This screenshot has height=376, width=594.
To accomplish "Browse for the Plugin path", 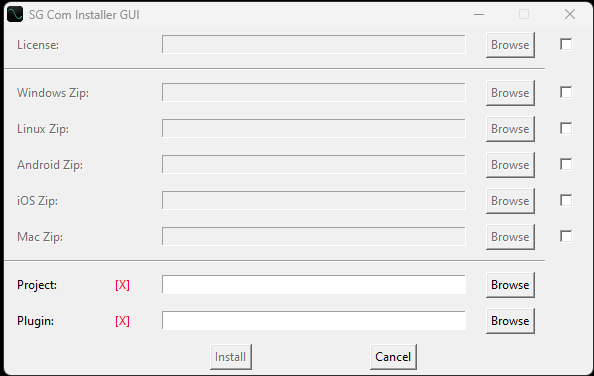I will (510, 321).
